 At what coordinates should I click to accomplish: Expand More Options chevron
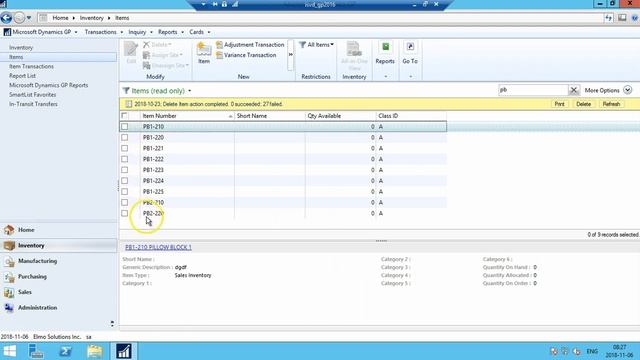[627, 90]
